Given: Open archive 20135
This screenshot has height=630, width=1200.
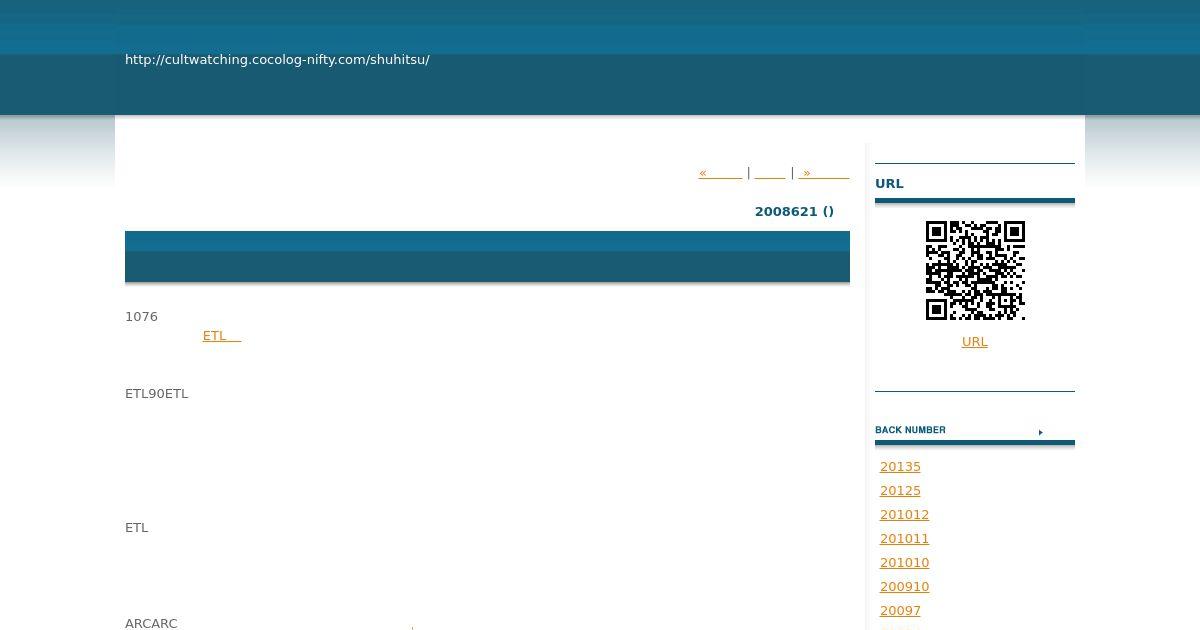Looking at the screenshot, I should click(x=900, y=467).
